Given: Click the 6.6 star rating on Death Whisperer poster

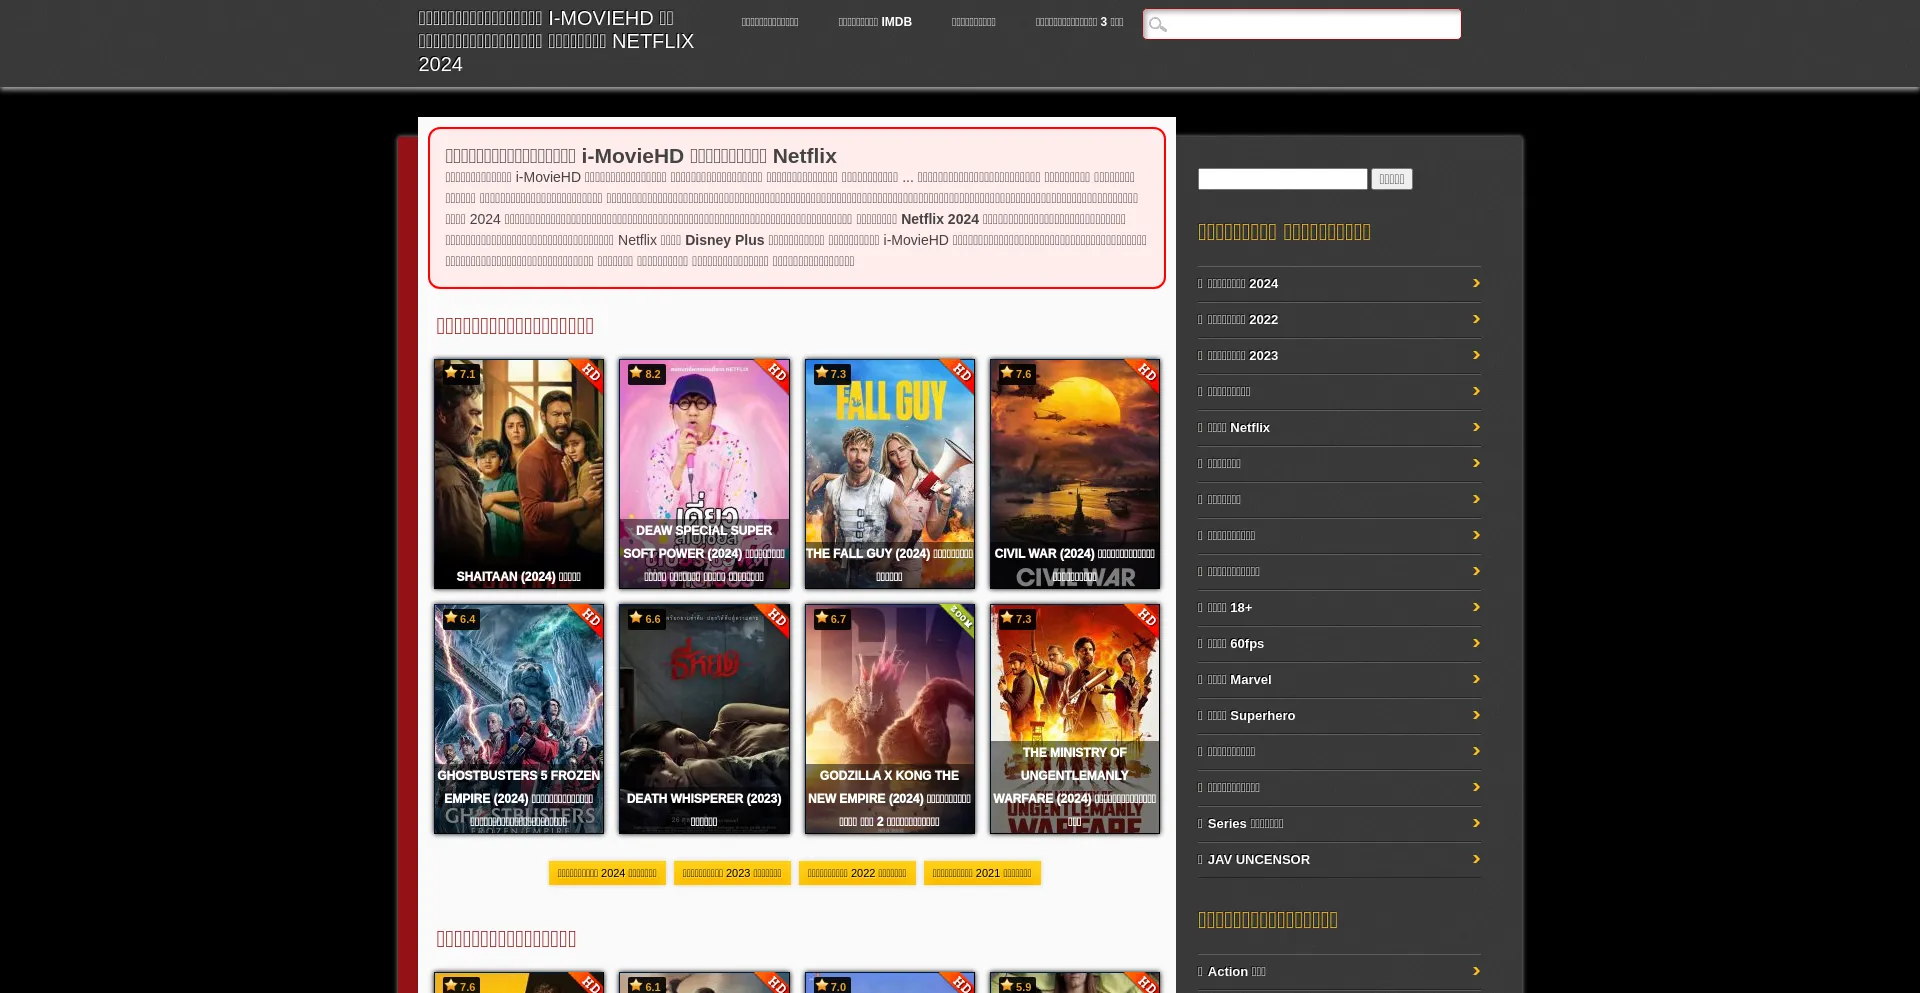Looking at the screenshot, I should 645,618.
